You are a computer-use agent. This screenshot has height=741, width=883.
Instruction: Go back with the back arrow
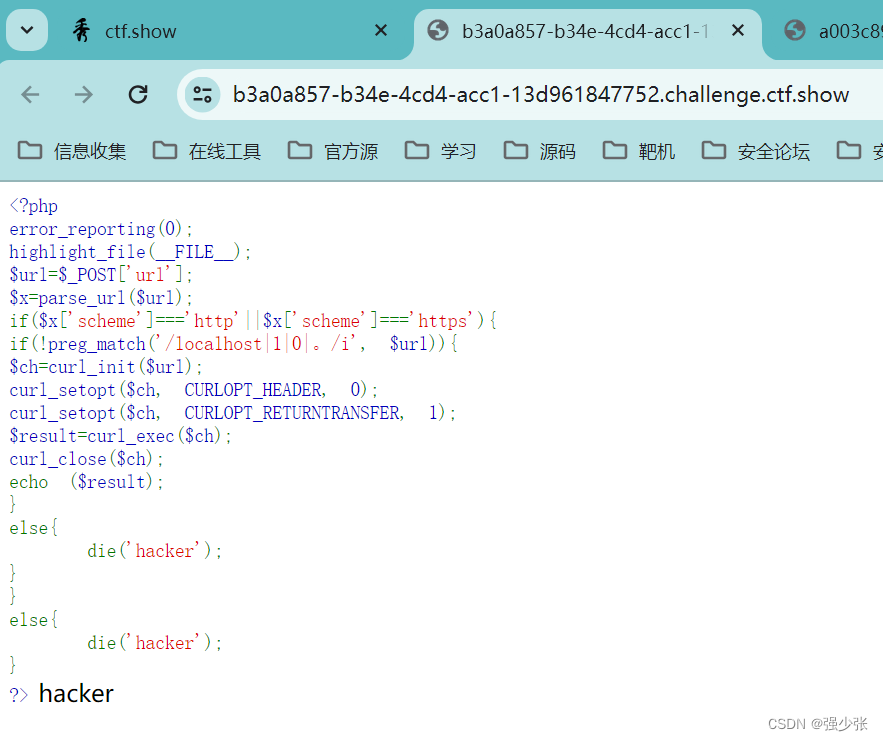pyautogui.click(x=30, y=94)
